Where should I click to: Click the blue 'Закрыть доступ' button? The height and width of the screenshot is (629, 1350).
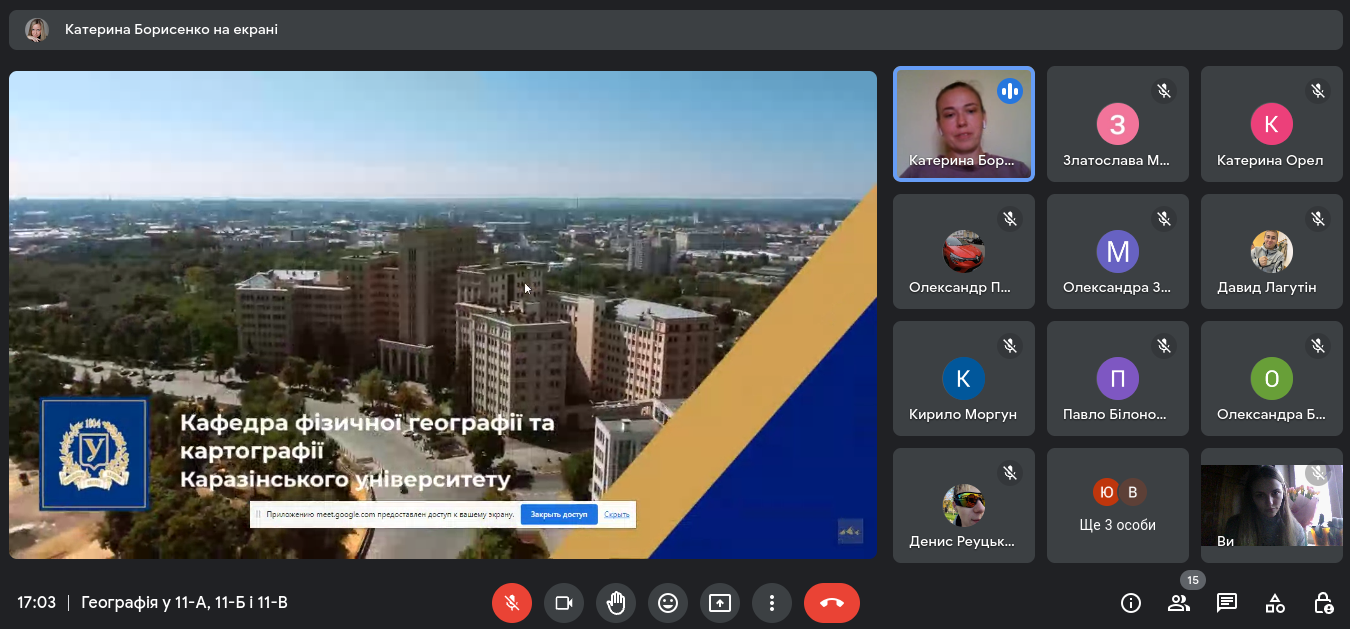pyautogui.click(x=559, y=514)
